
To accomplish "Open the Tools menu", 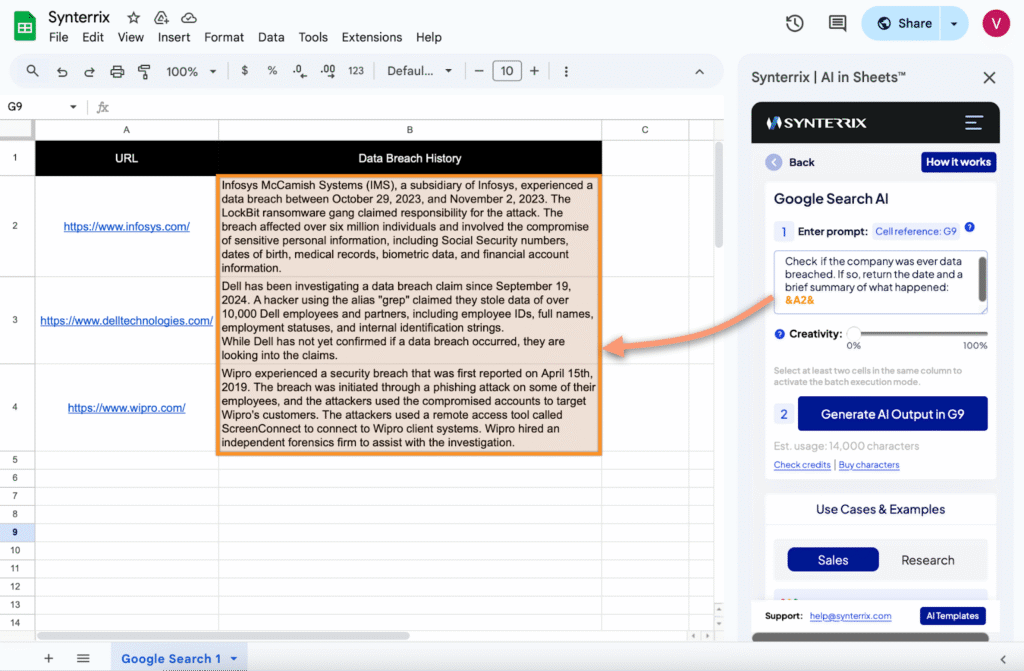I will point(313,37).
